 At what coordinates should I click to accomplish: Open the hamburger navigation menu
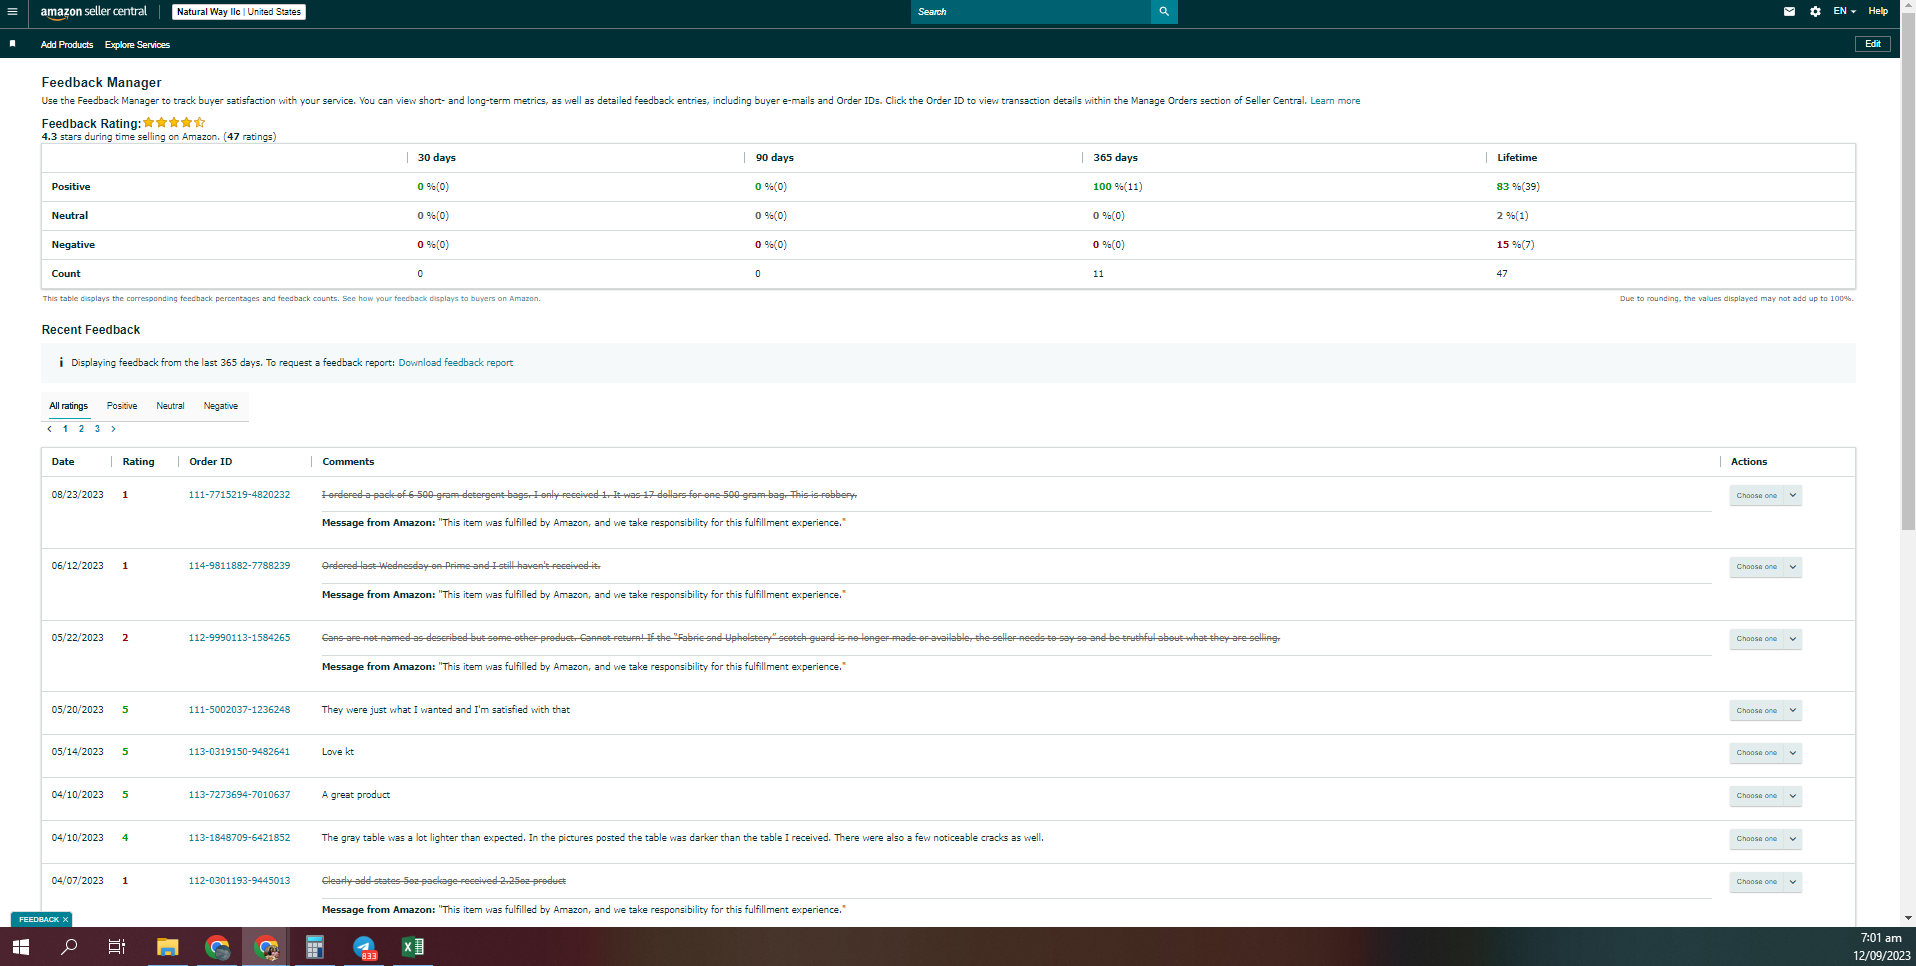(12, 12)
